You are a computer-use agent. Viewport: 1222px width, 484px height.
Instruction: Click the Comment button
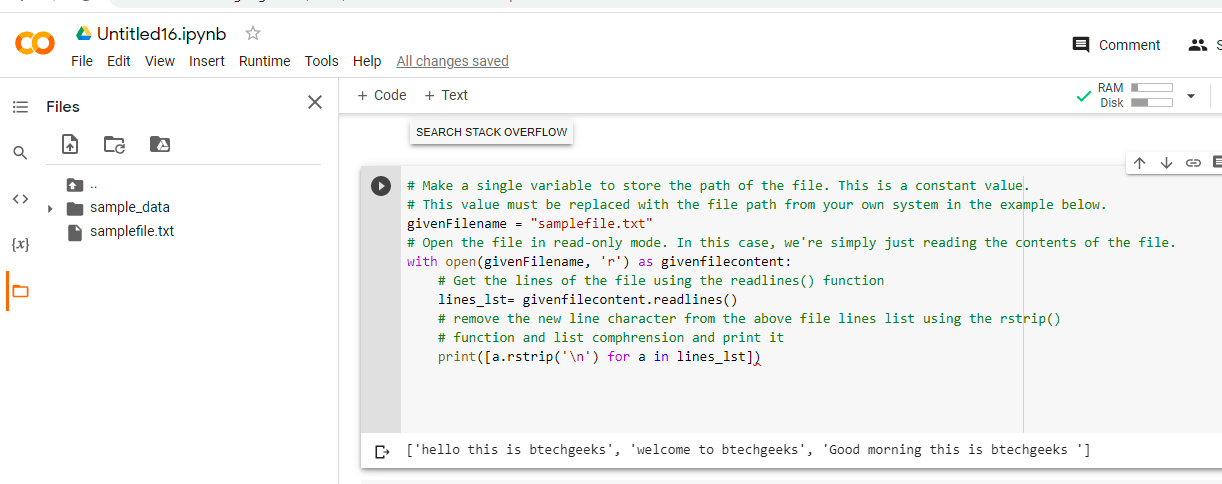[x=1116, y=45]
